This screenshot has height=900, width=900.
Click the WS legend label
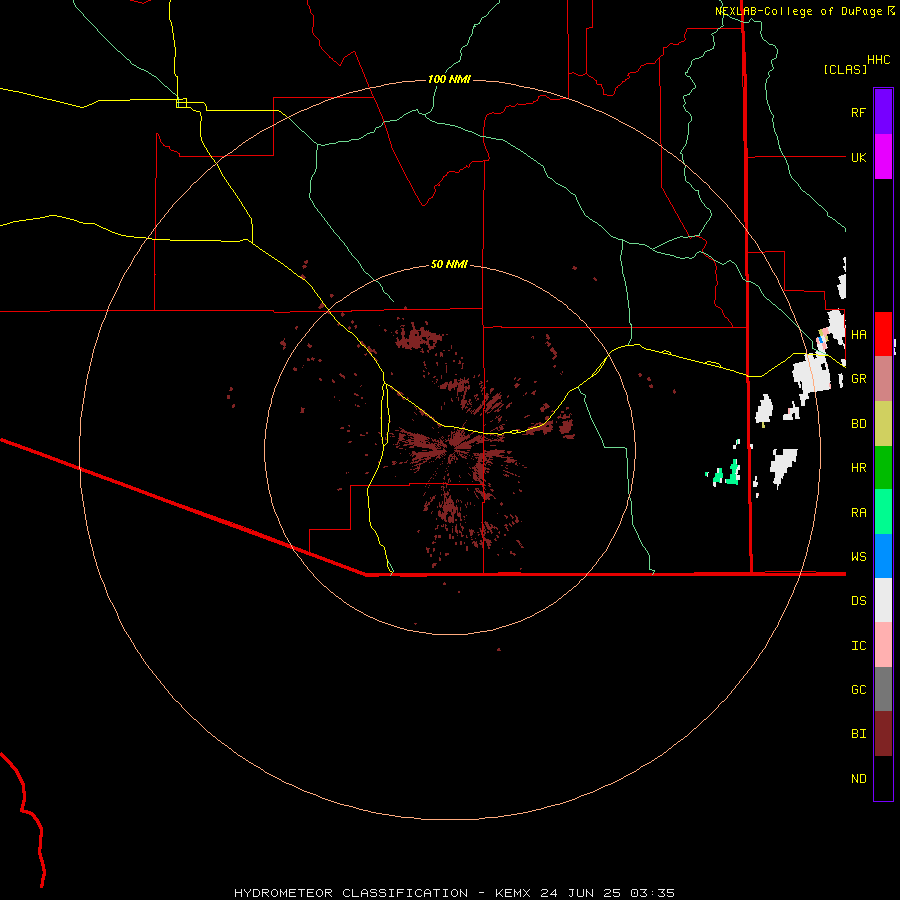pyautogui.click(x=858, y=556)
